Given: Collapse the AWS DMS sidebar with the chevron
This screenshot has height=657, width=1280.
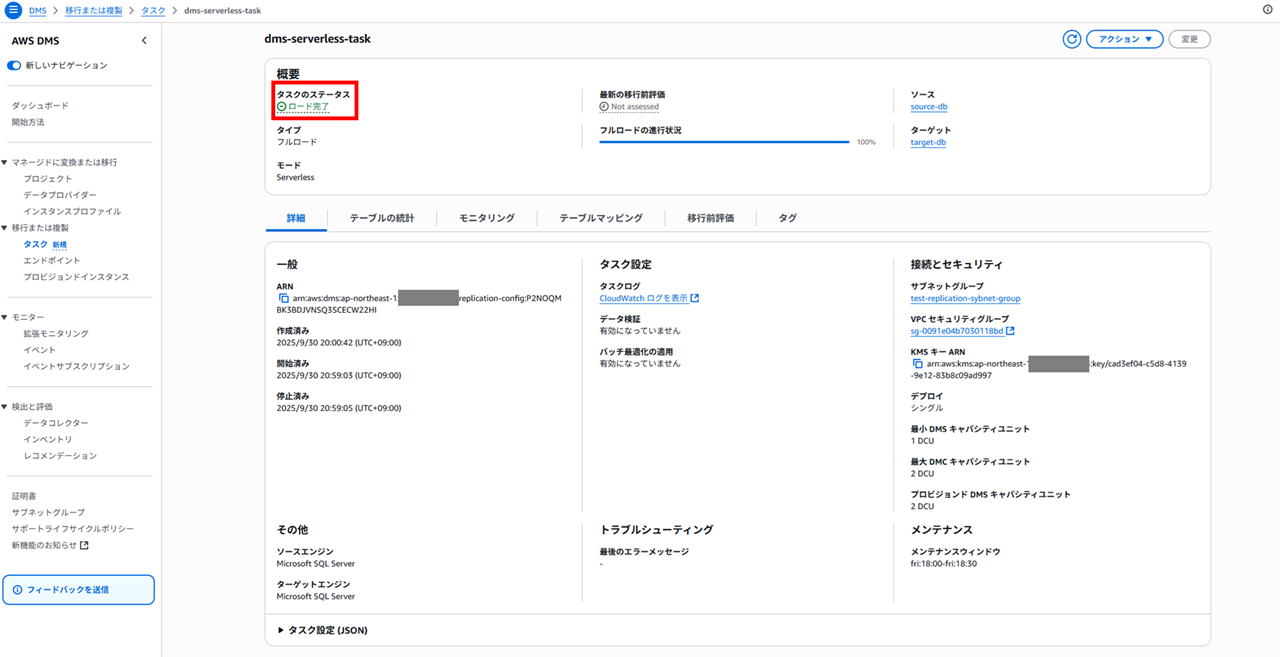Looking at the screenshot, I should (144, 41).
